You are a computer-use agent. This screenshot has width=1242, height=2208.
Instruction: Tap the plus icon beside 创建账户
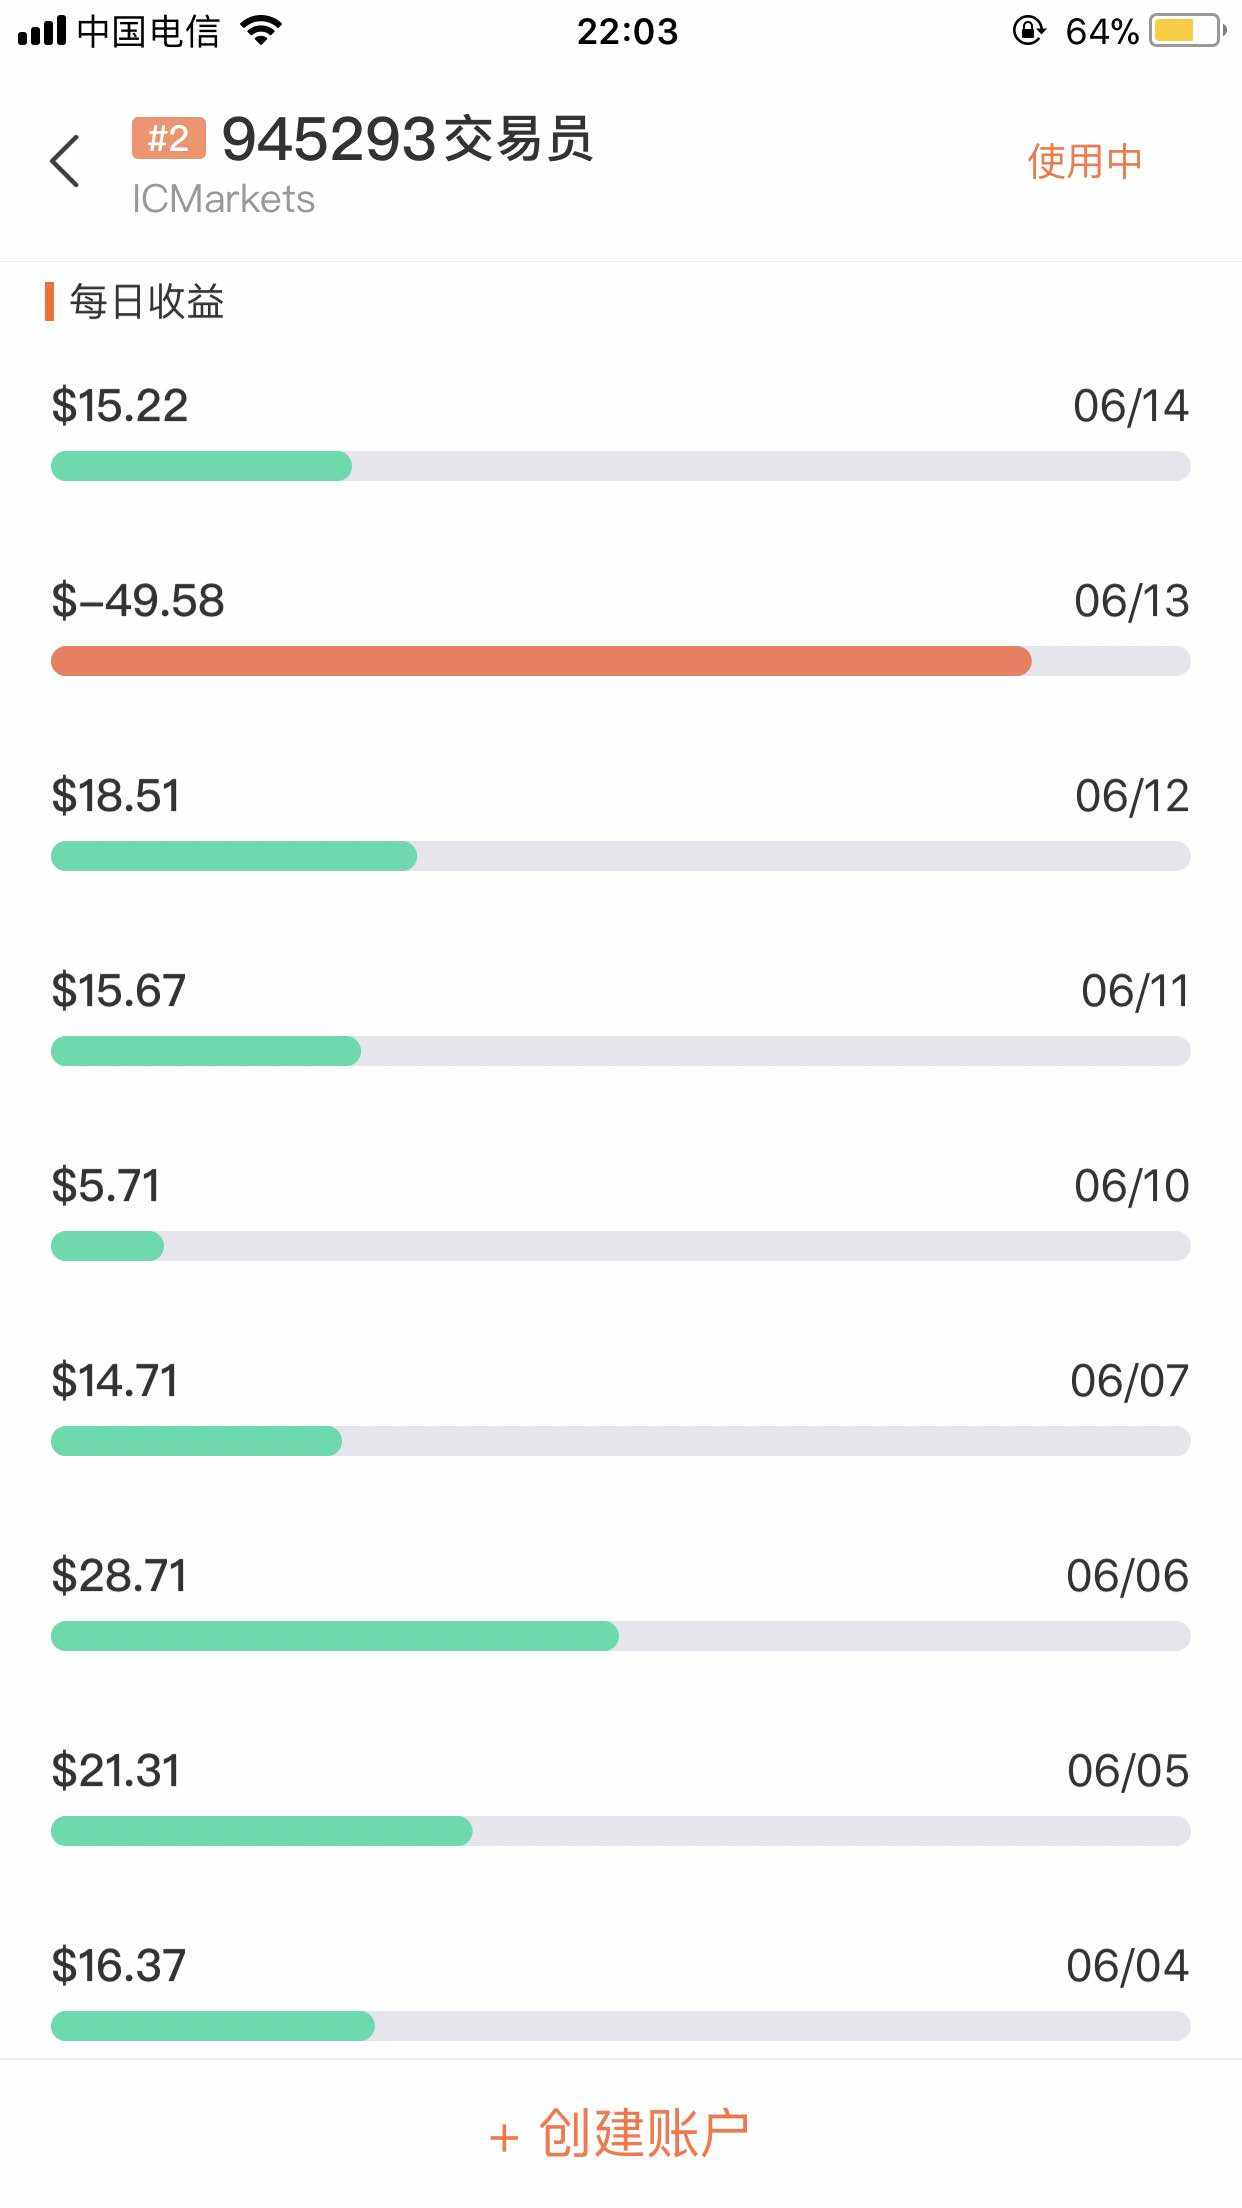tap(504, 2138)
